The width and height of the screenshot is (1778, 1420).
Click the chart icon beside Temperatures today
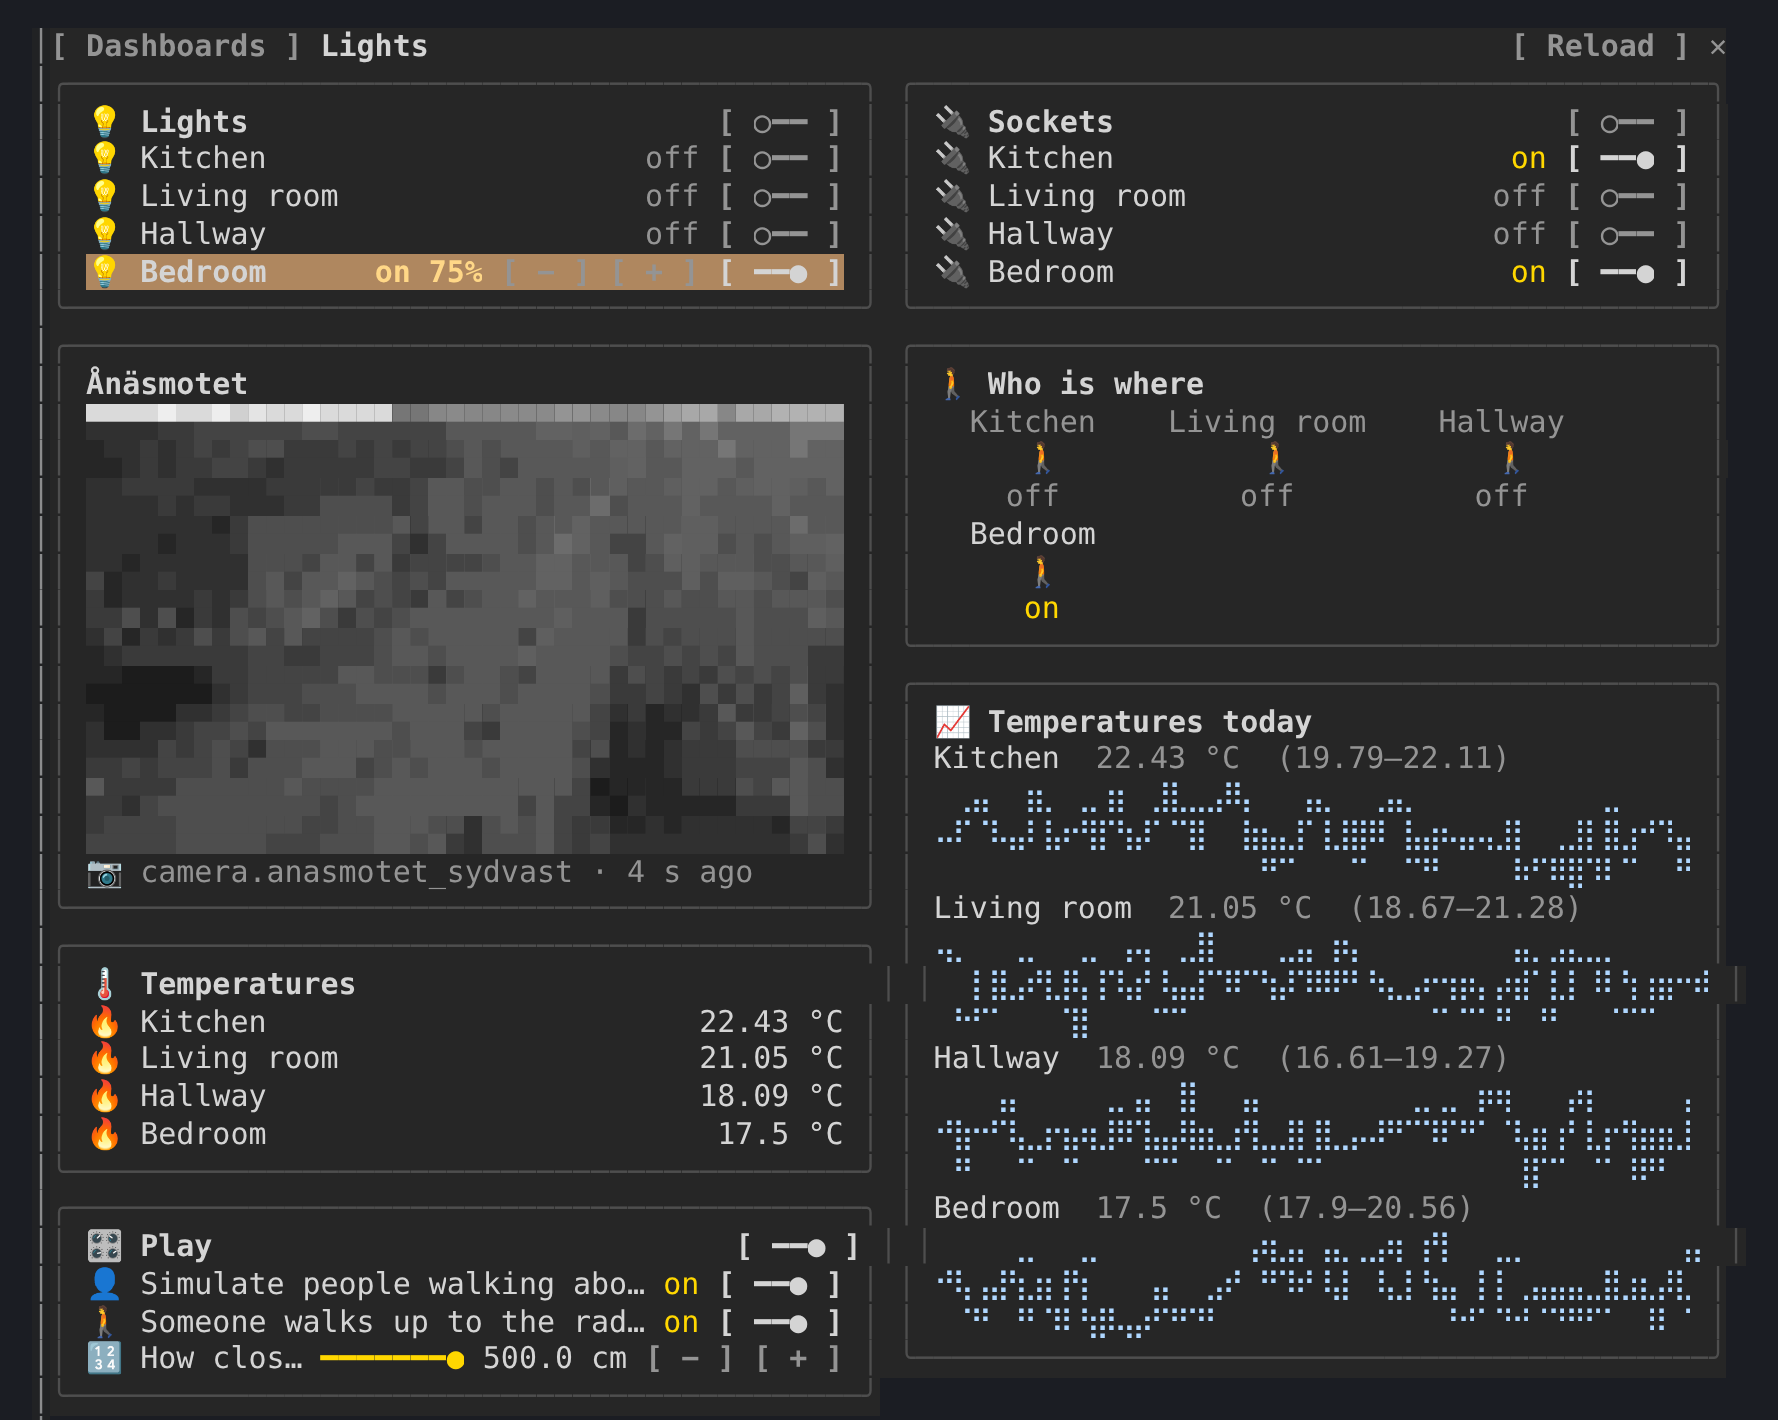952,721
